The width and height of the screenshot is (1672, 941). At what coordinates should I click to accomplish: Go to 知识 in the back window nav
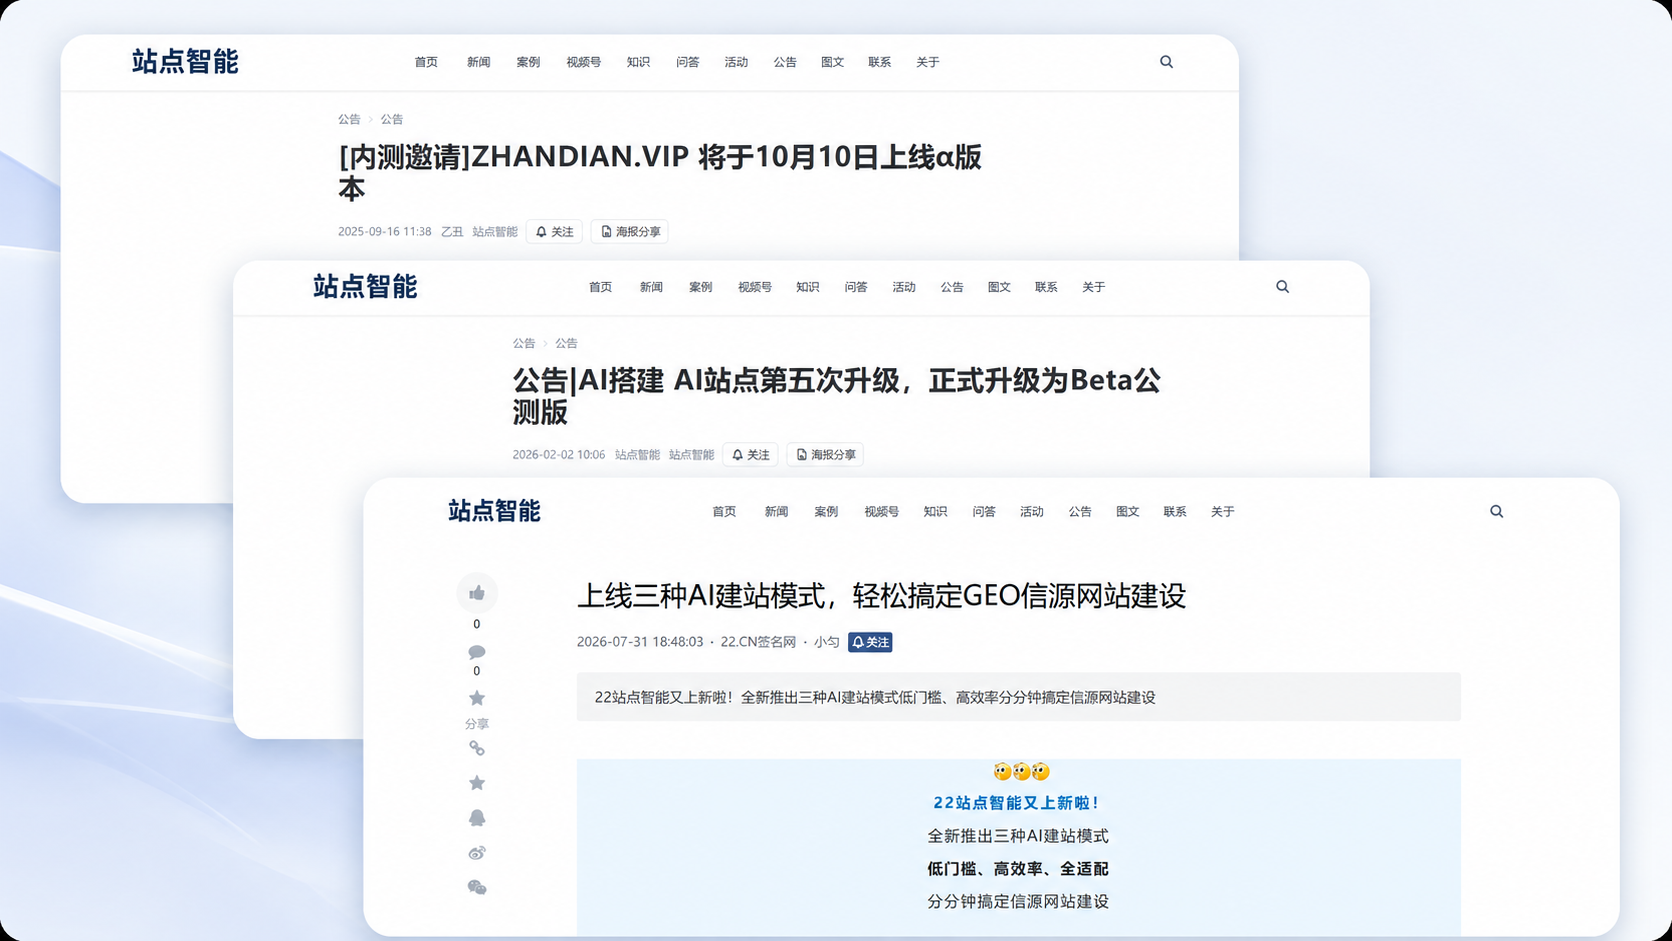point(638,62)
